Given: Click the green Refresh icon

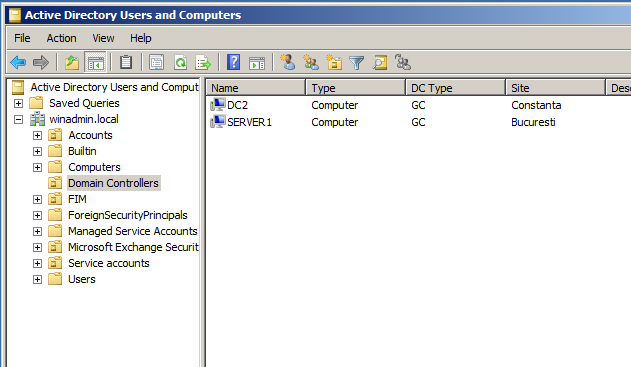Looking at the screenshot, I should (x=180, y=62).
